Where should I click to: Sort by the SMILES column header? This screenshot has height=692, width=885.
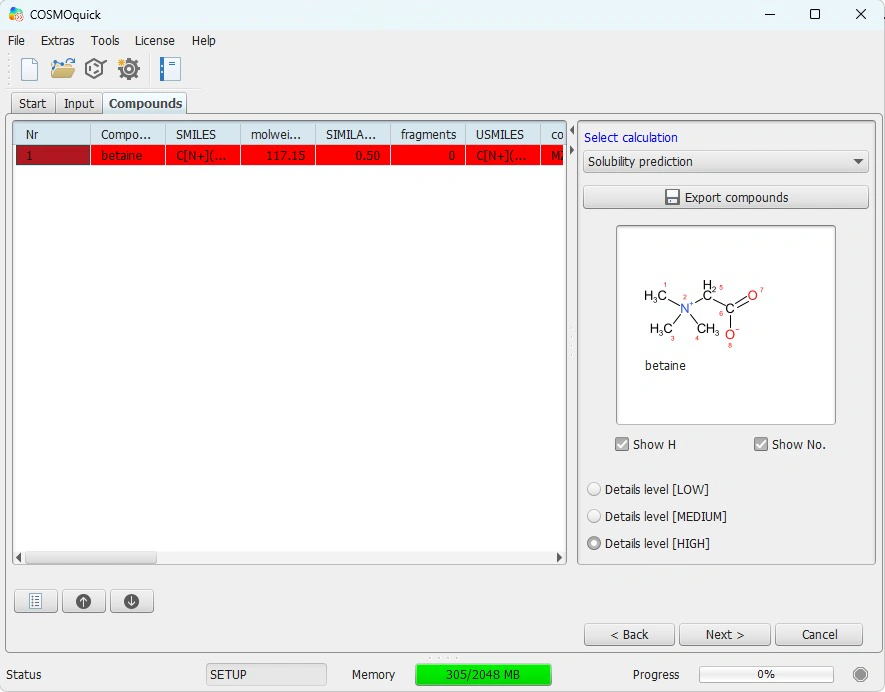click(x=203, y=134)
